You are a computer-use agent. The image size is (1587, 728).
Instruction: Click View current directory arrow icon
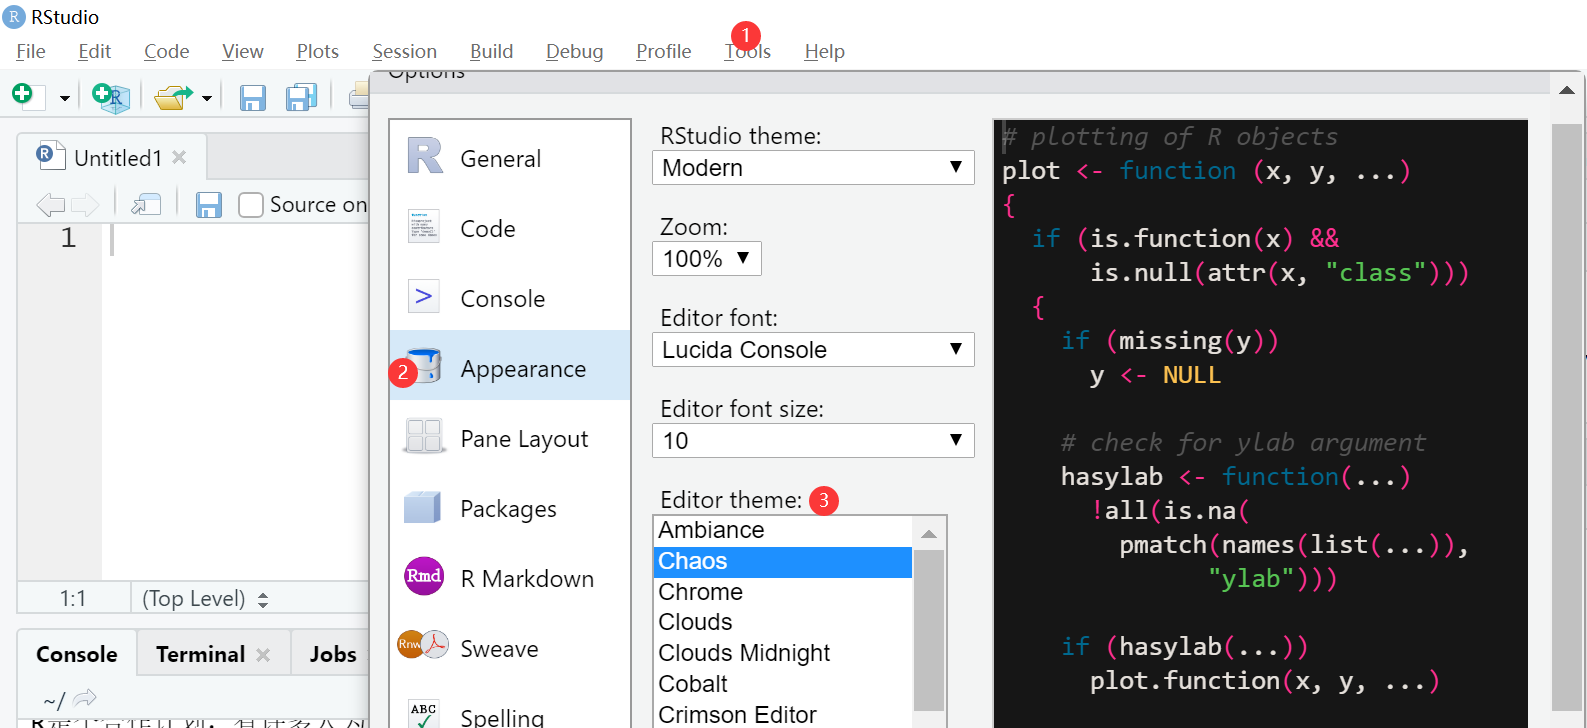coord(85,697)
